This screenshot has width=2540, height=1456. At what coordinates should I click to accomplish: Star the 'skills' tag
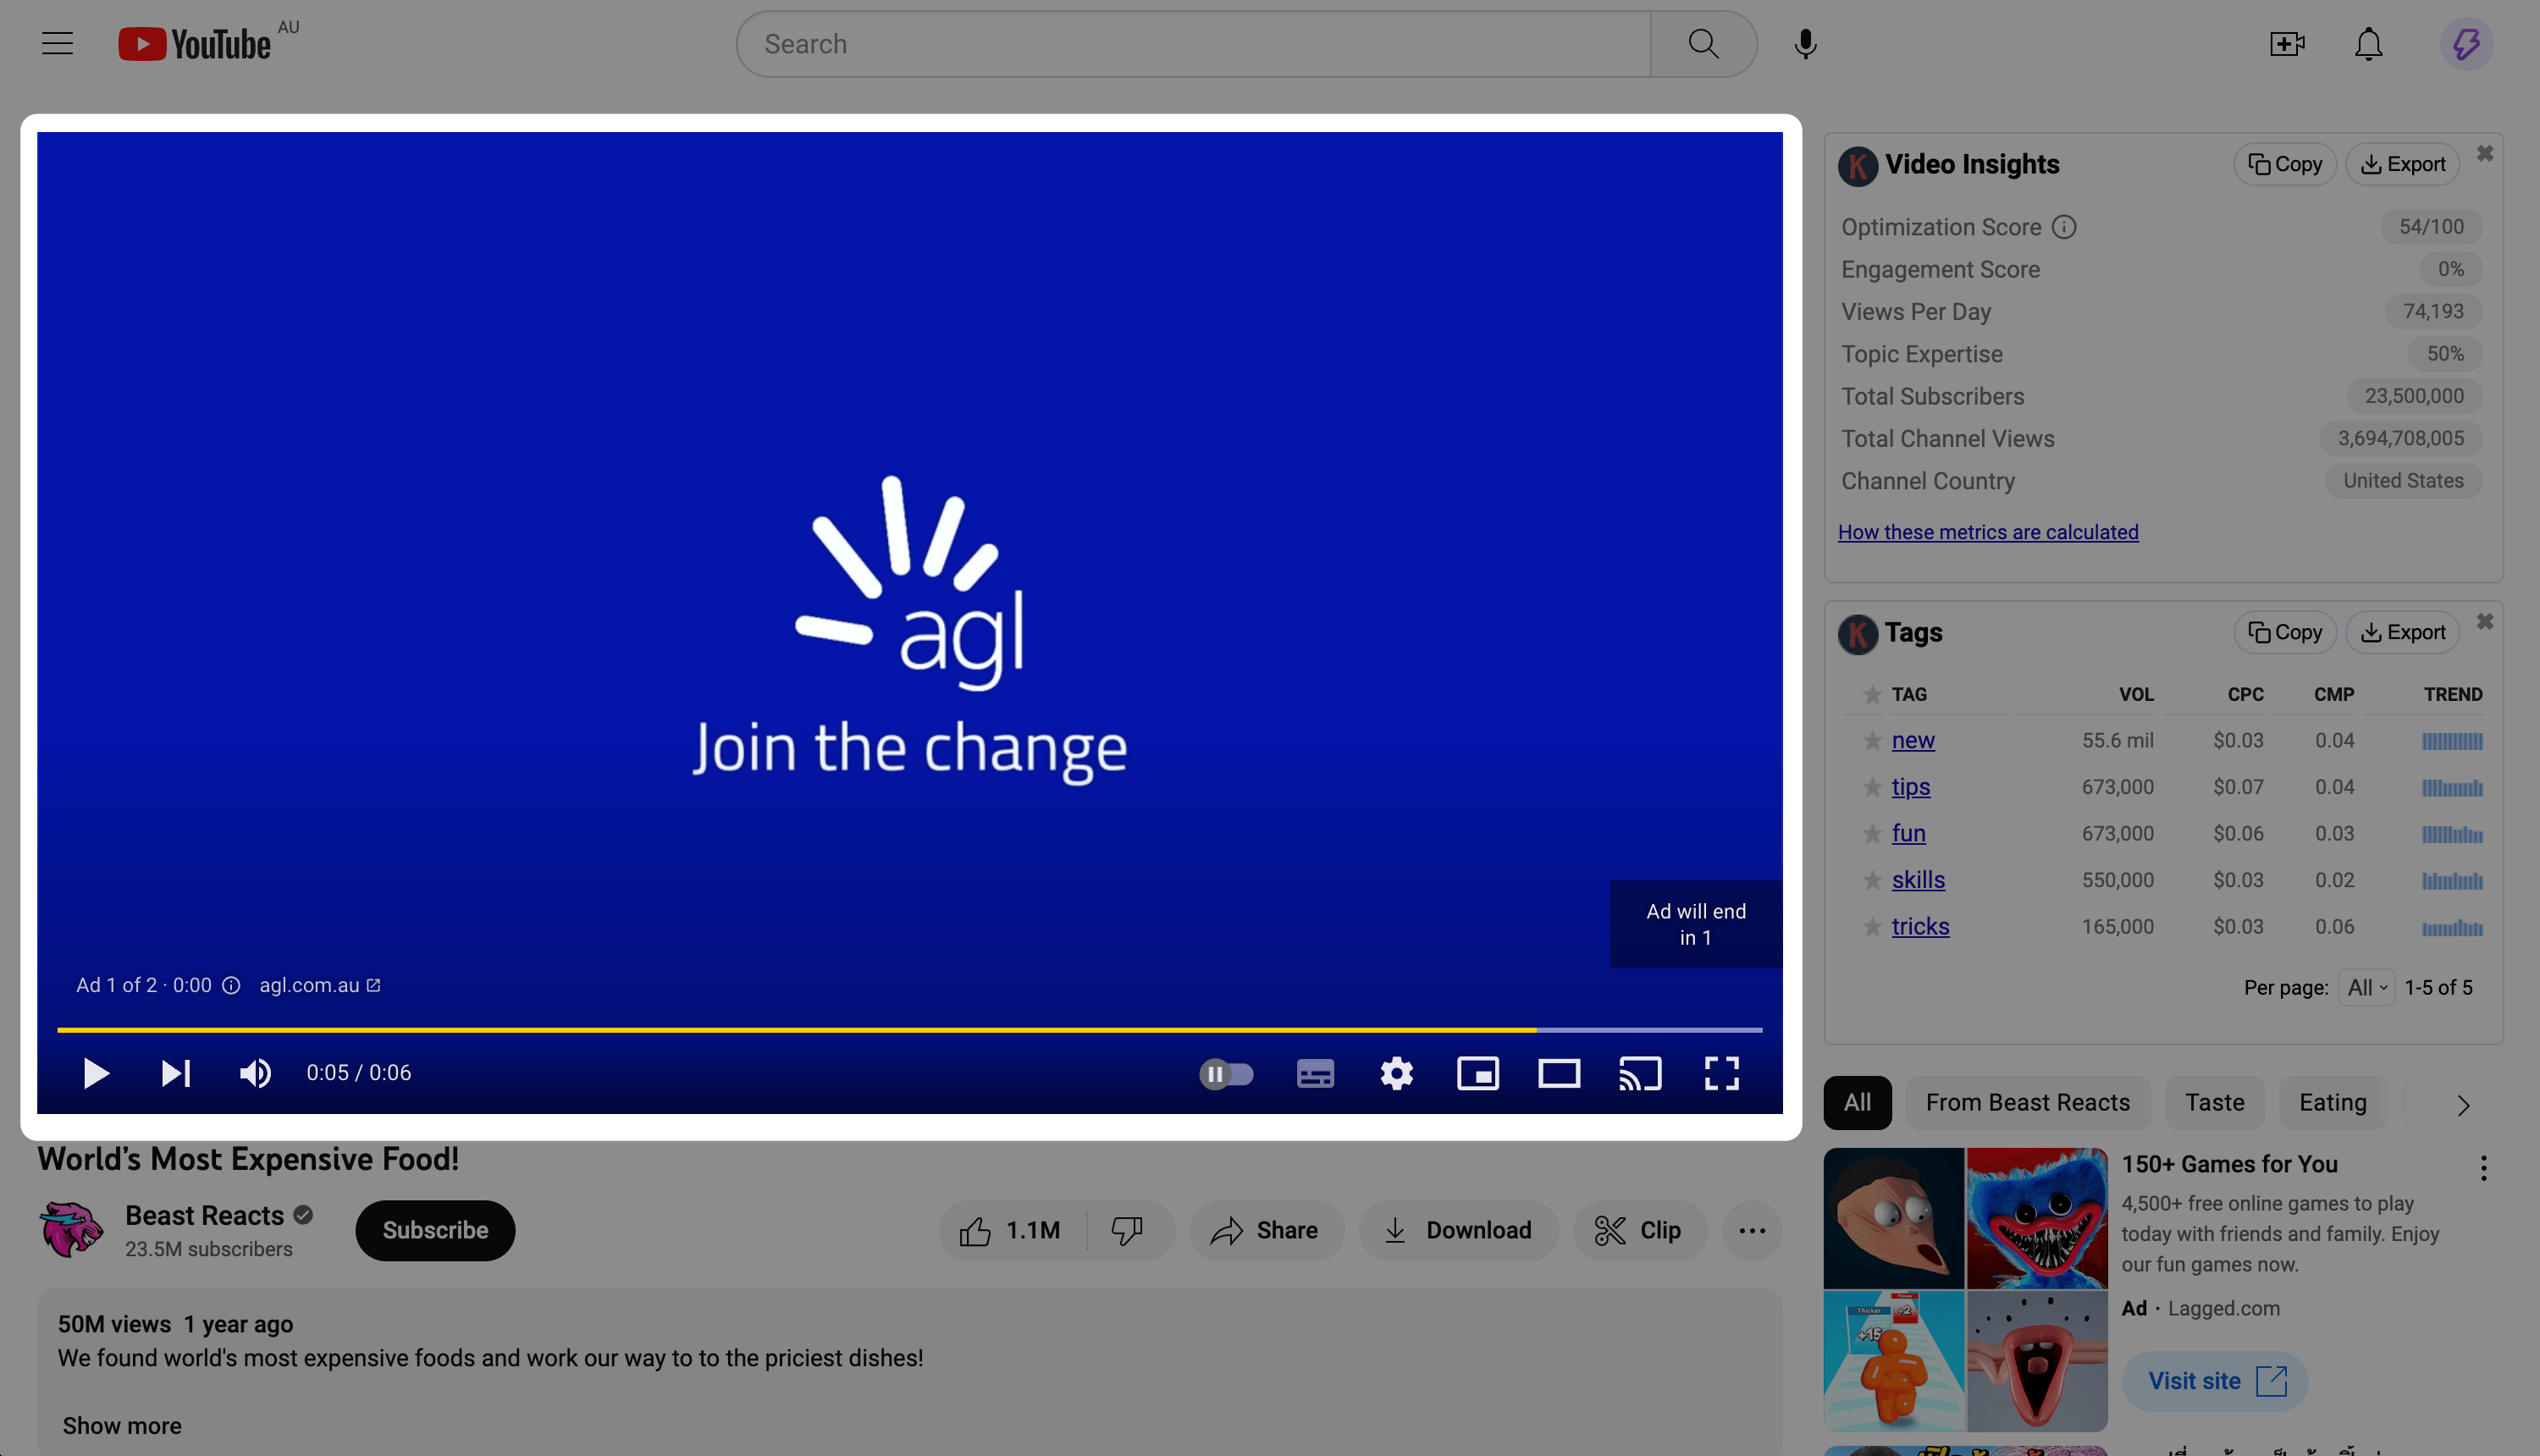click(1870, 880)
